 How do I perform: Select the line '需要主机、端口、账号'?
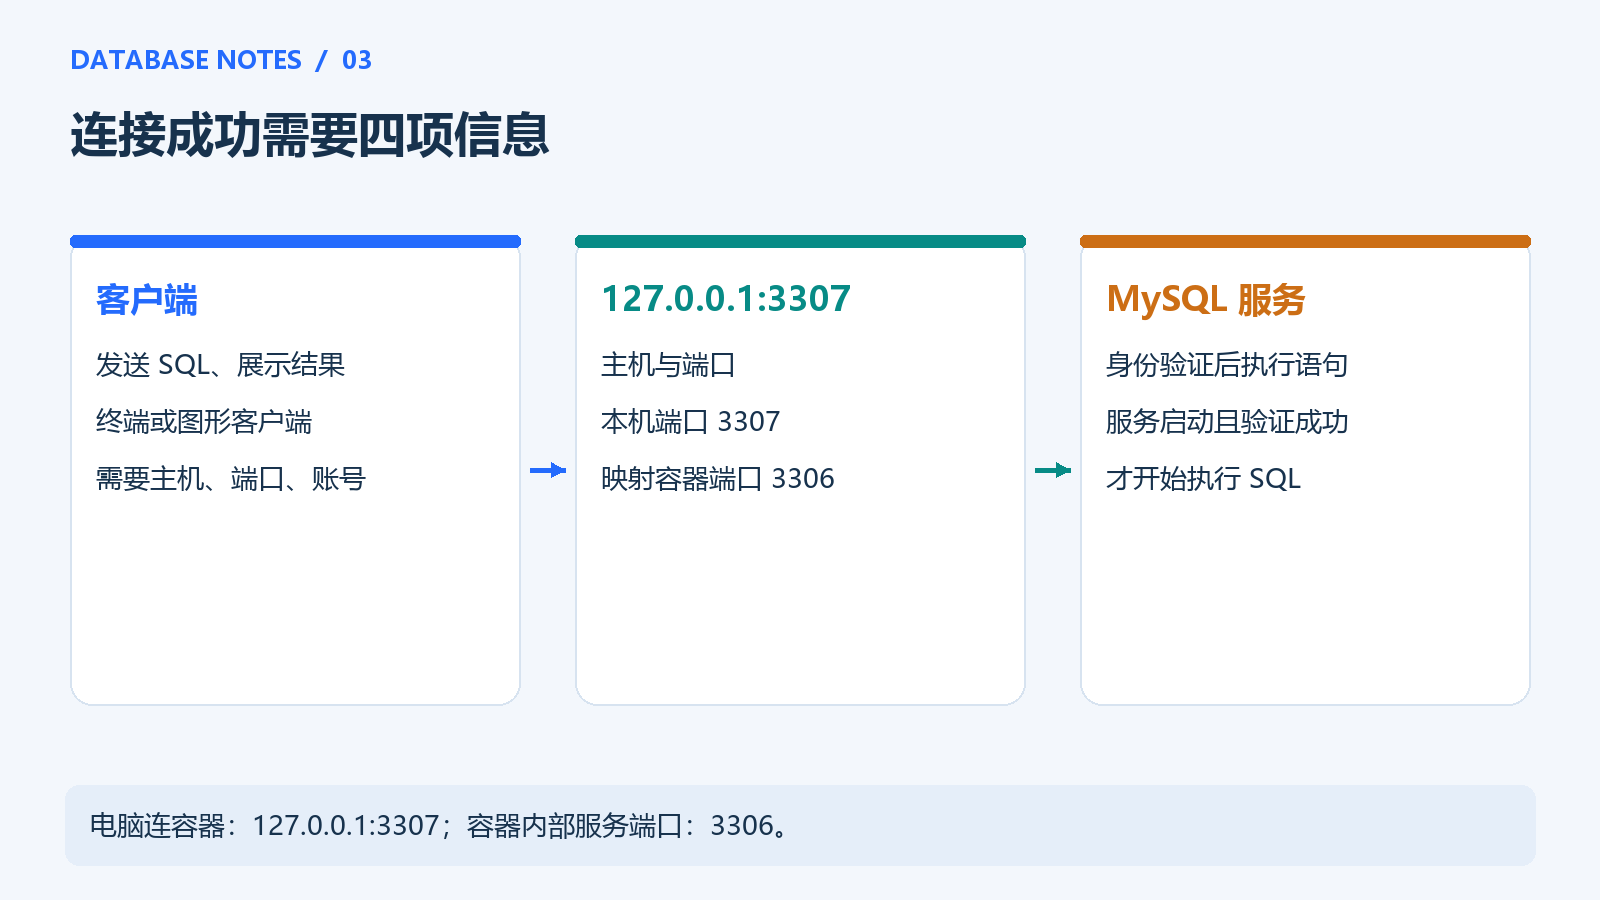coord(231,479)
